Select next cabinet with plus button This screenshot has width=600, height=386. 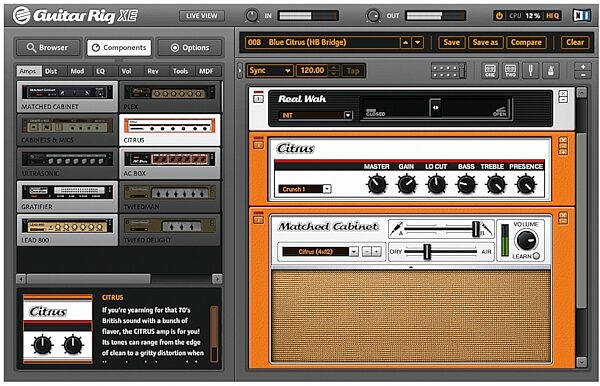(377, 251)
